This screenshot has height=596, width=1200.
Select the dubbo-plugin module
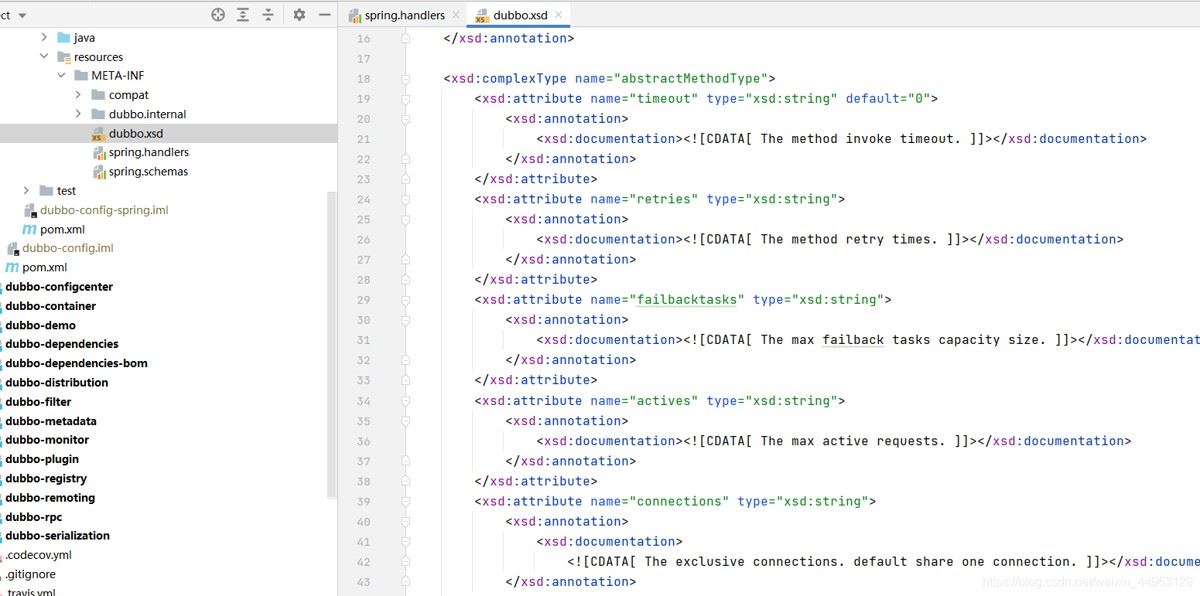[x=42, y=459]
